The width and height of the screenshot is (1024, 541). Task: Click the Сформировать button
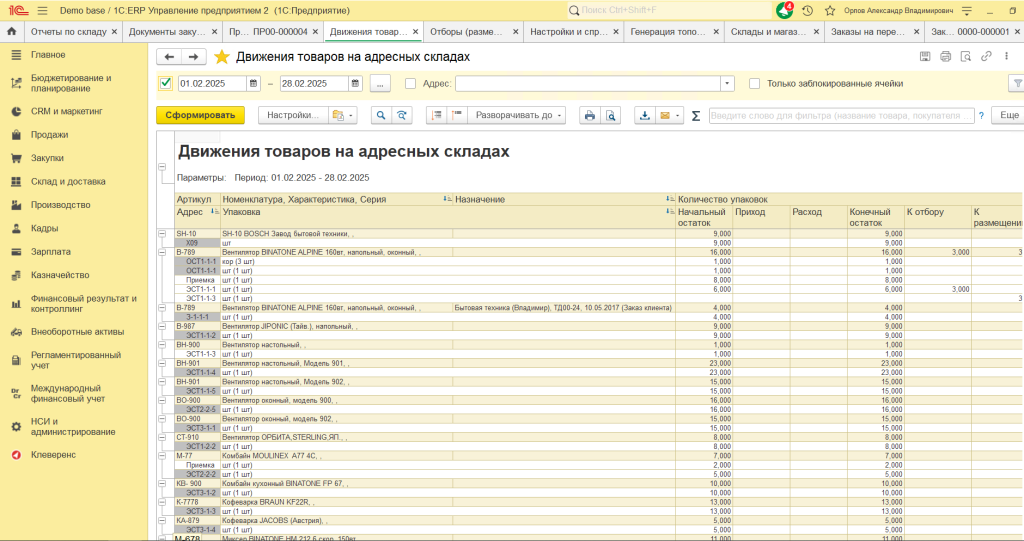coord(200,115)
